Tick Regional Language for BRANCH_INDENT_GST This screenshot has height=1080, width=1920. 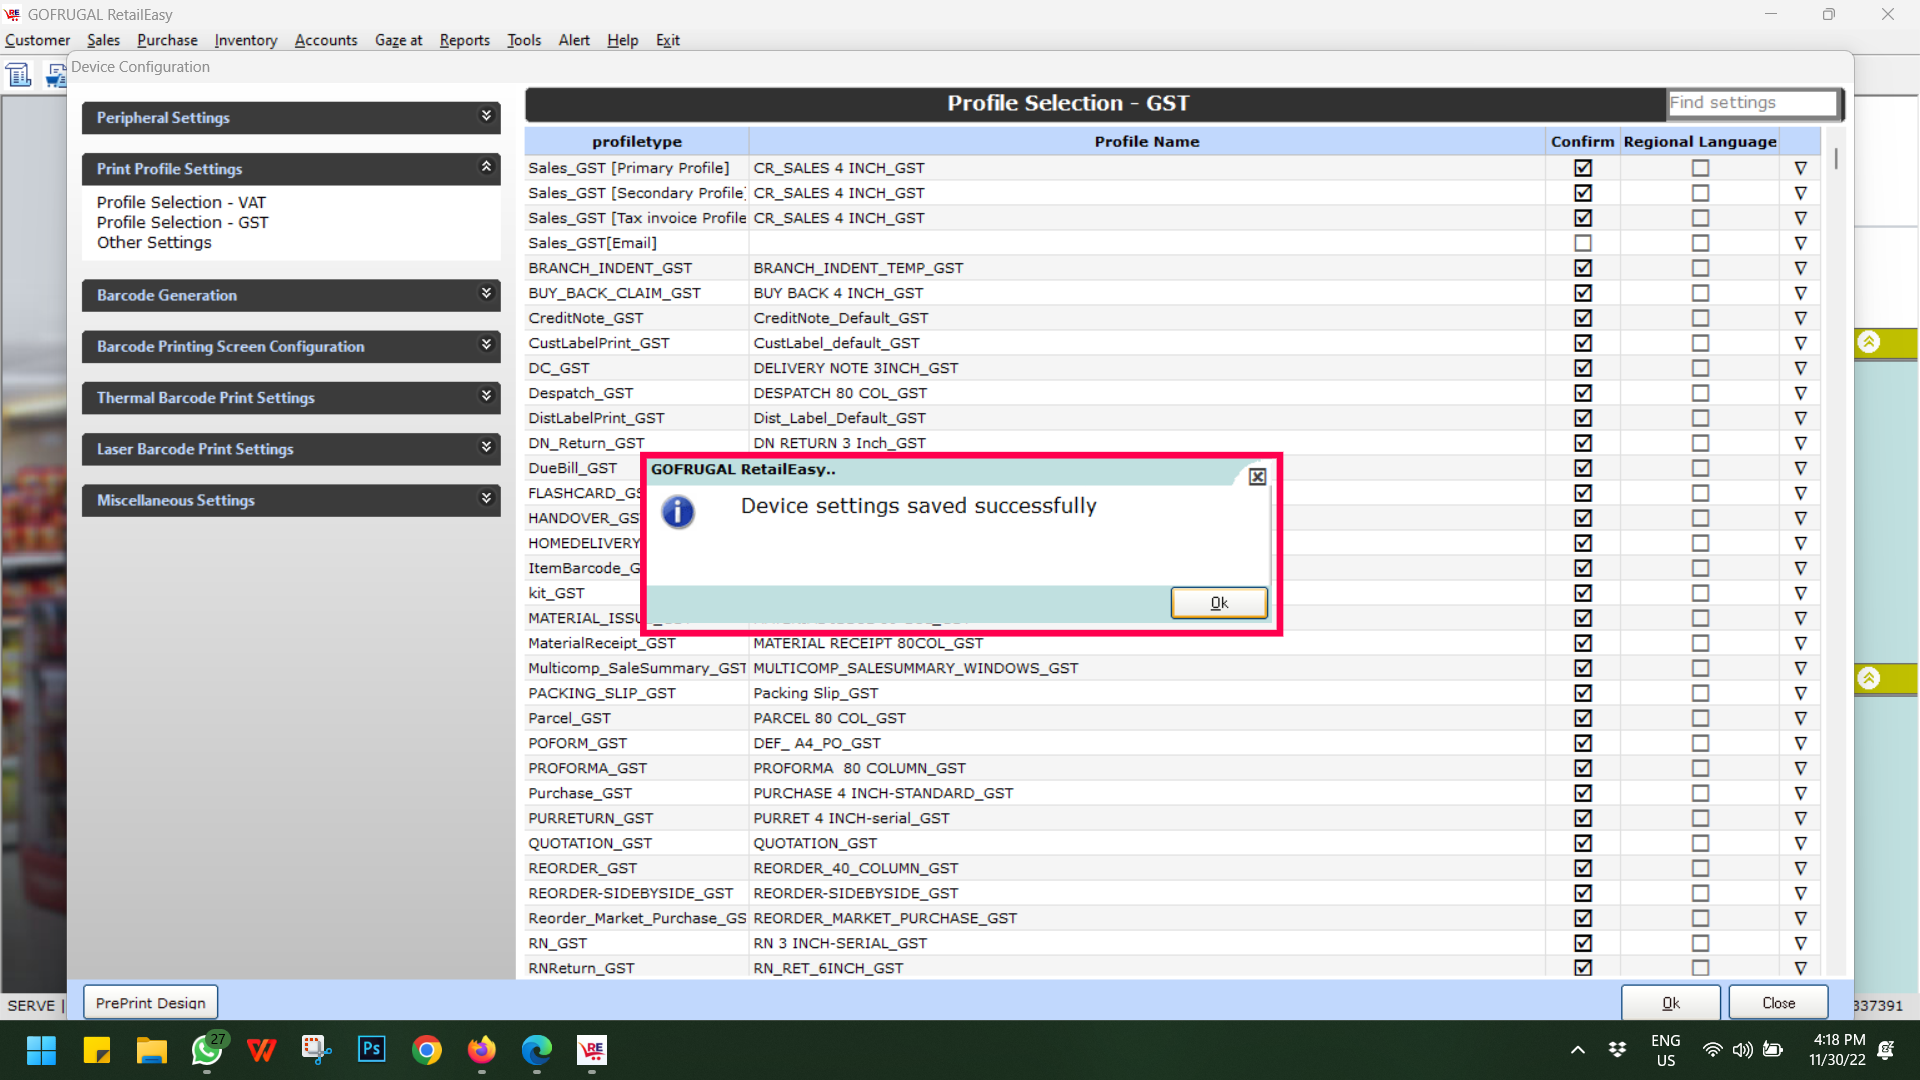(1700, 268)
